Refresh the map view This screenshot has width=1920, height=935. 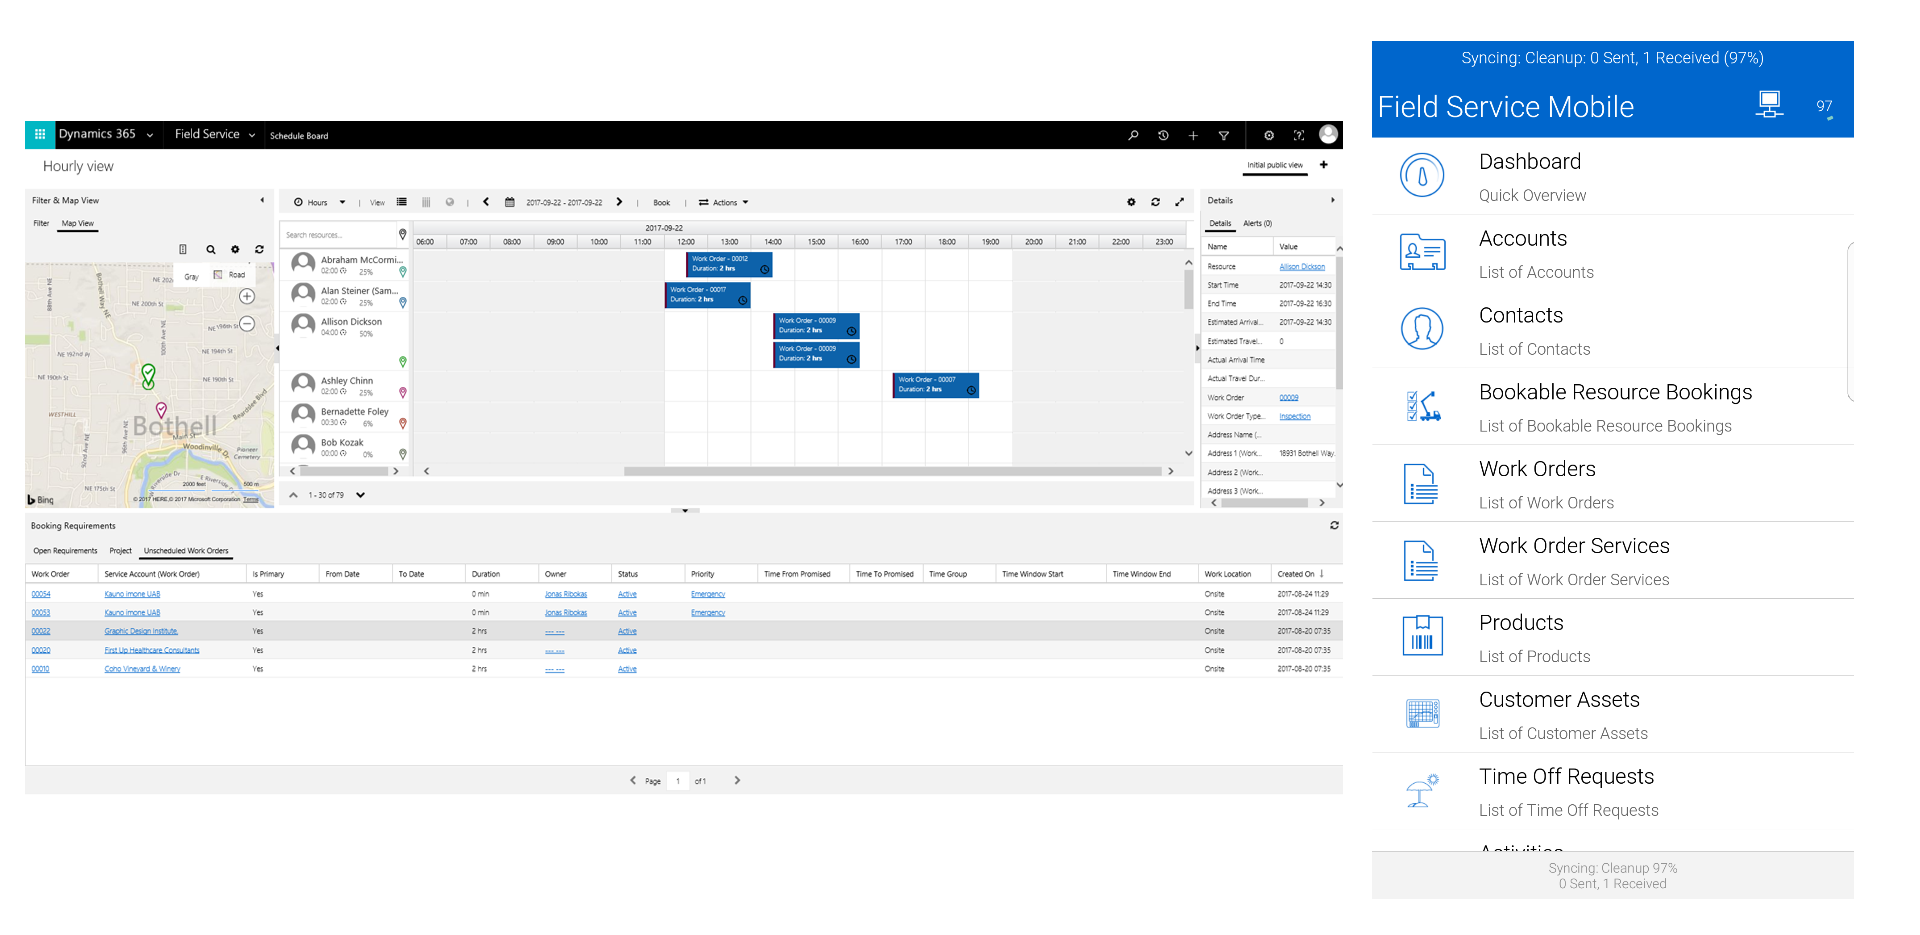pos(259,250)
